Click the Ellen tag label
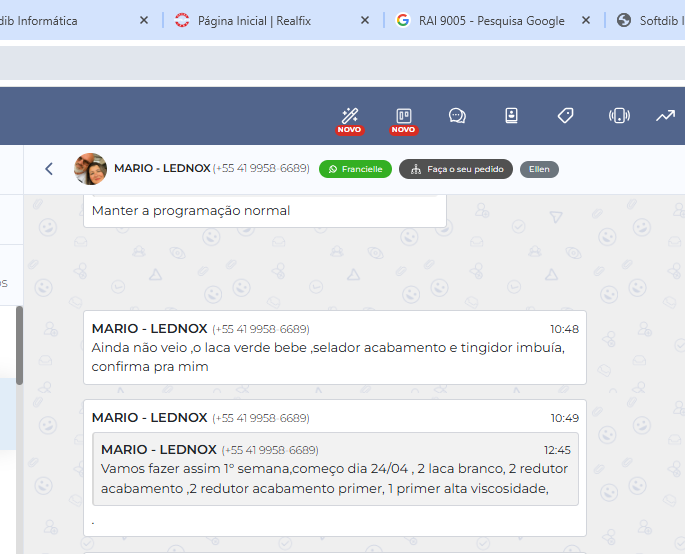 [539, 169]
